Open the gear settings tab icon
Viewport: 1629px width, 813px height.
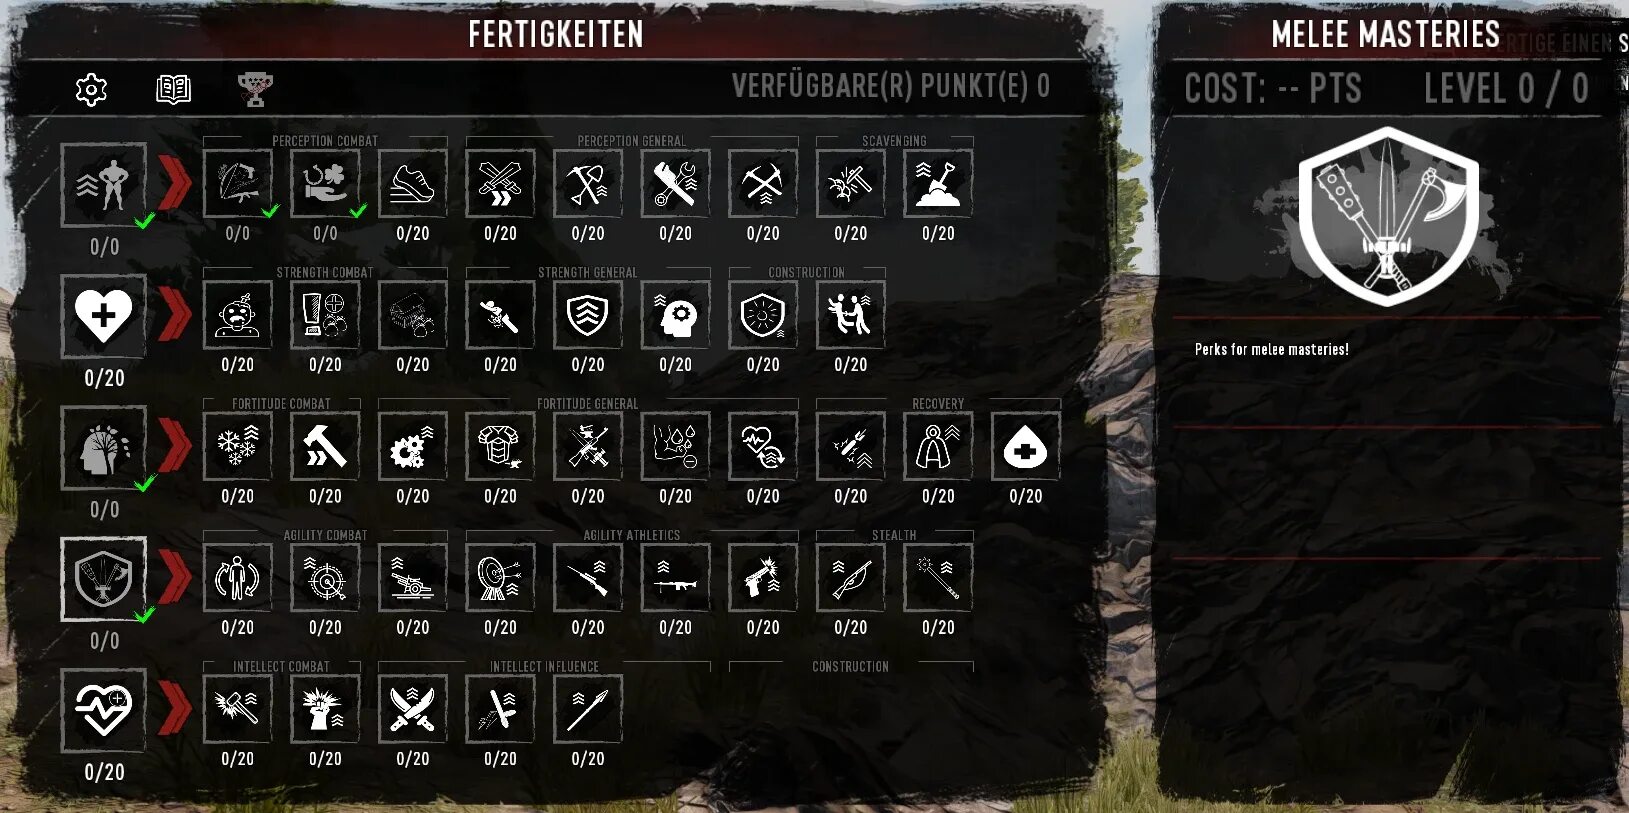pyautogui.click(x=91, y=89)
